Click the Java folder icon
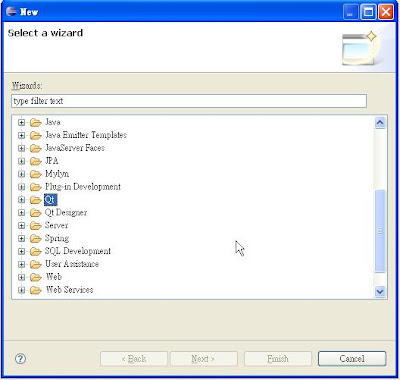Viewport: 400px width, 380px height. (x=35, y=123)
